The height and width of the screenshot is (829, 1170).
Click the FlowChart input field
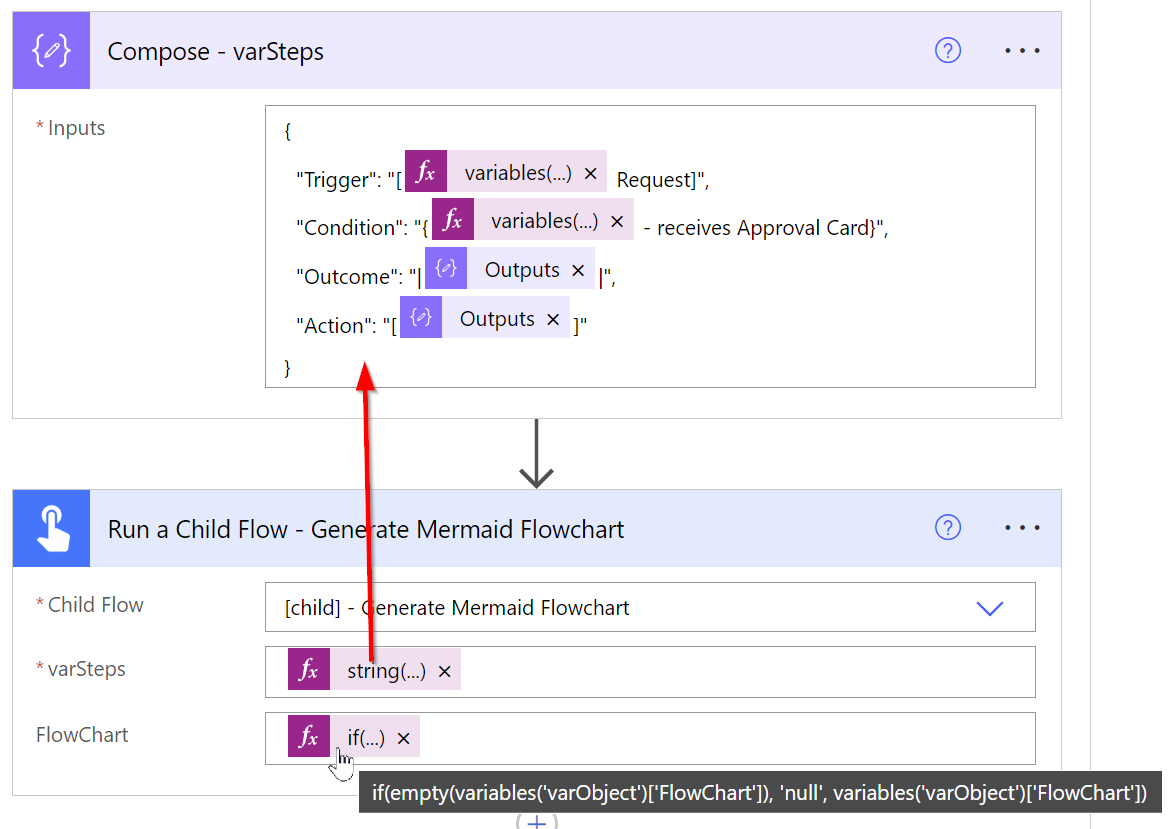coord(700,737)
